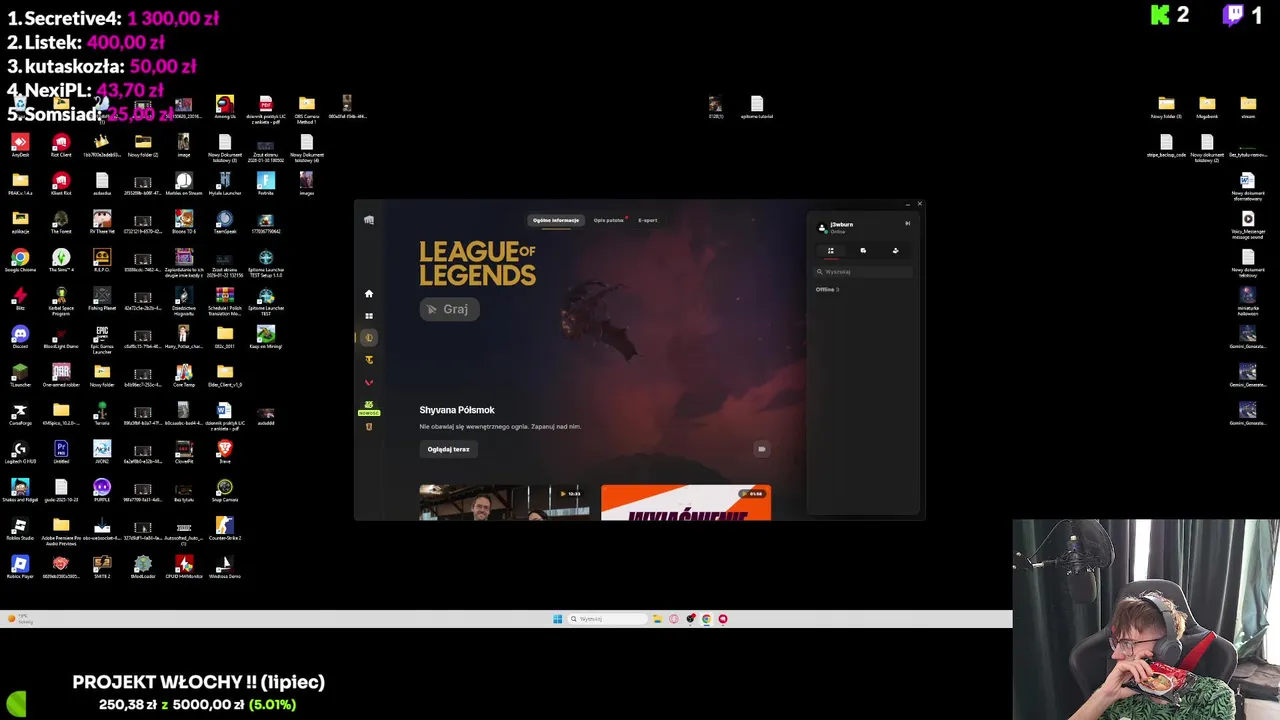Viewport: 1280px width, 720px height.
Task: Open the AnyDesk desktop shortcut
Action: (20, 146)
